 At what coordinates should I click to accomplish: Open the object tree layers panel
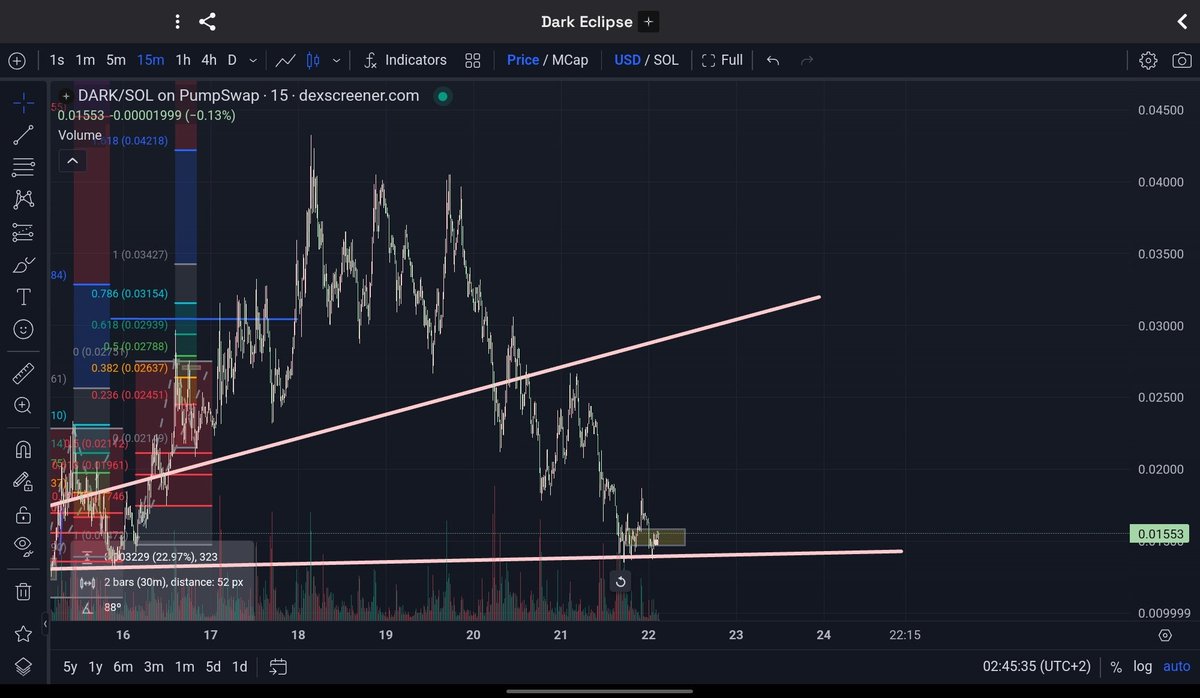(23, 666)
